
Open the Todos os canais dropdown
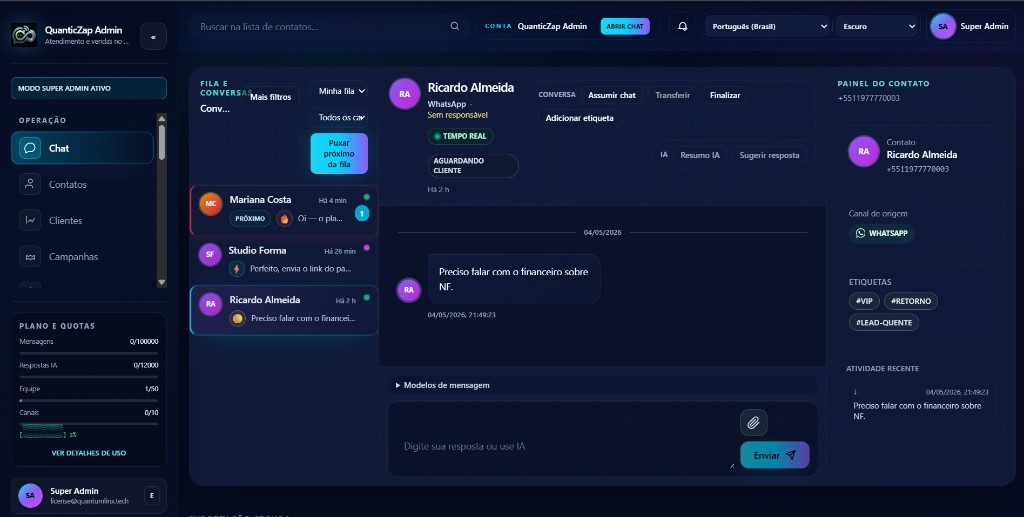tap(339, 118)
